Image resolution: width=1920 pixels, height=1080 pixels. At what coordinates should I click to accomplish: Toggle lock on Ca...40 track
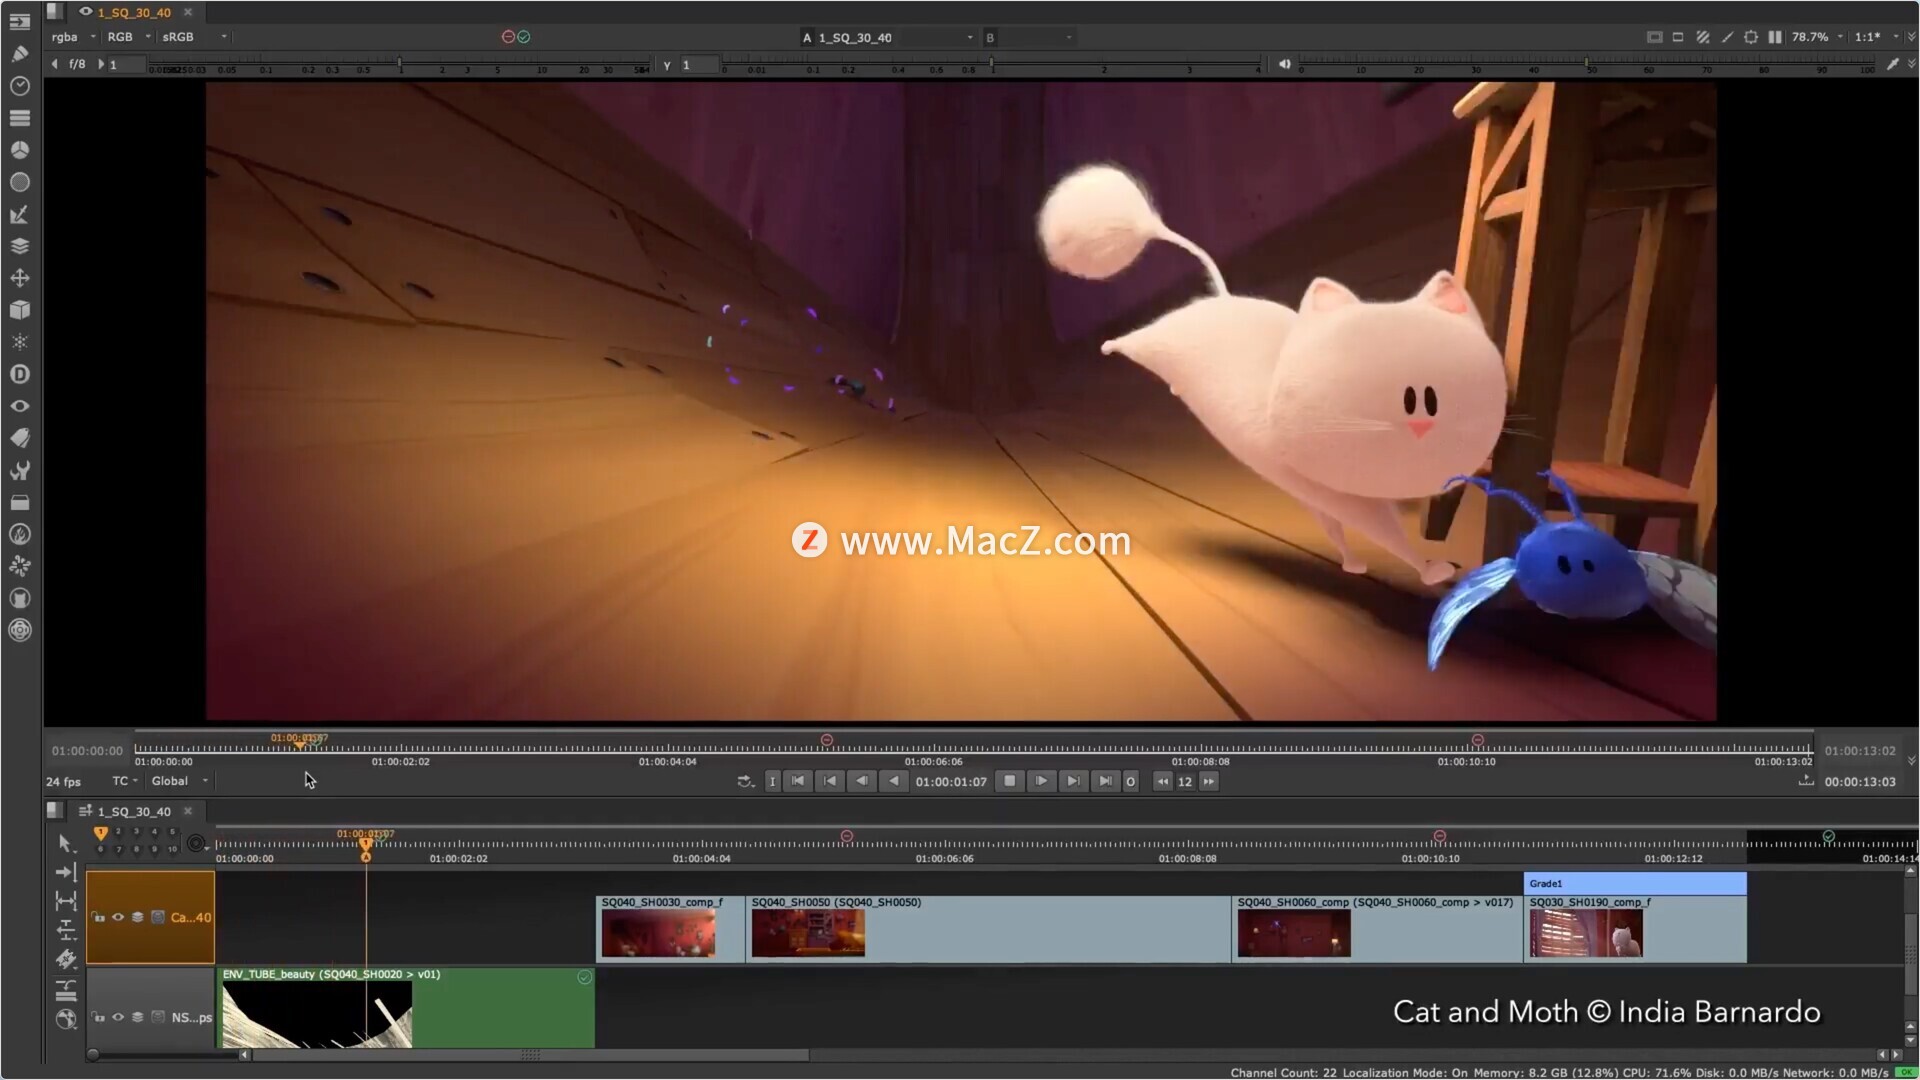[x=99, y=917]
